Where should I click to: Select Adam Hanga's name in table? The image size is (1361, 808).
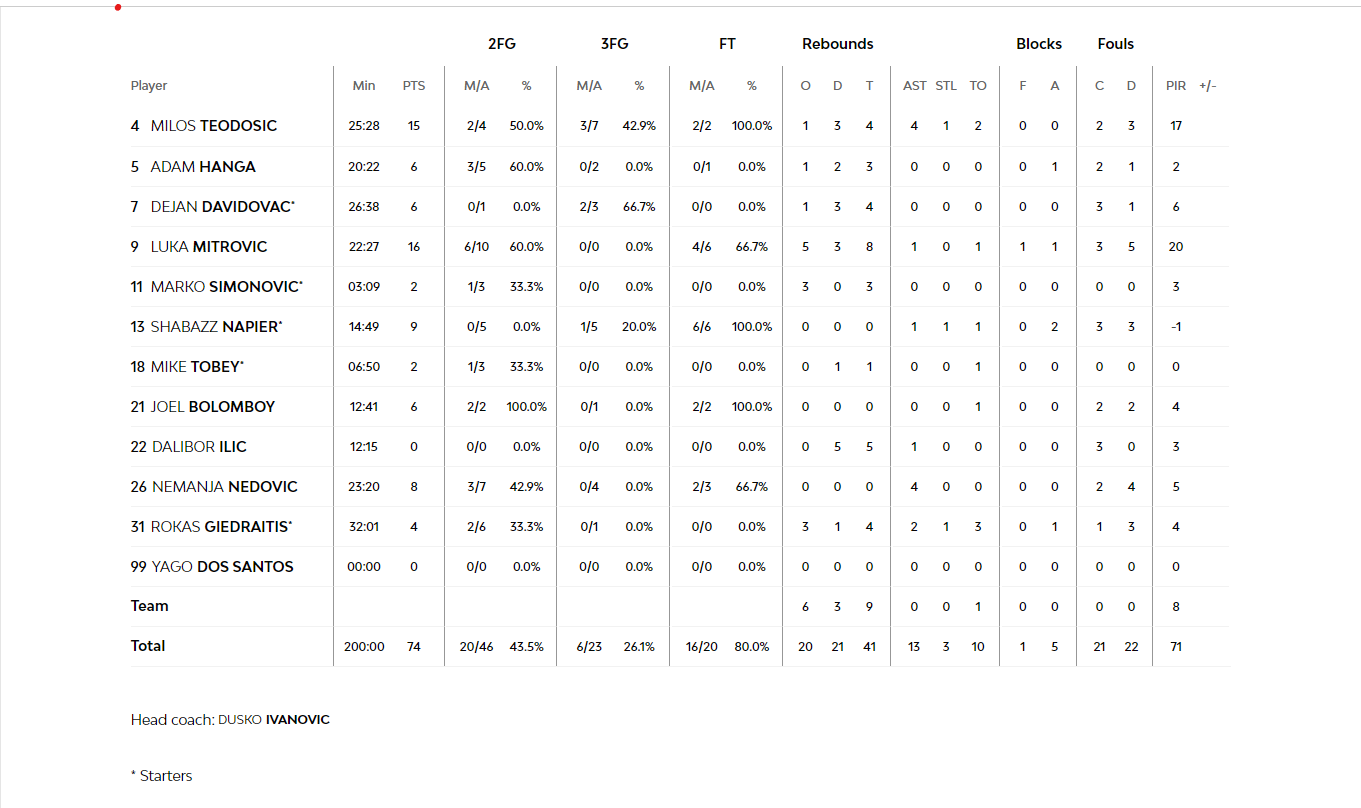click(x=202, y=167)
